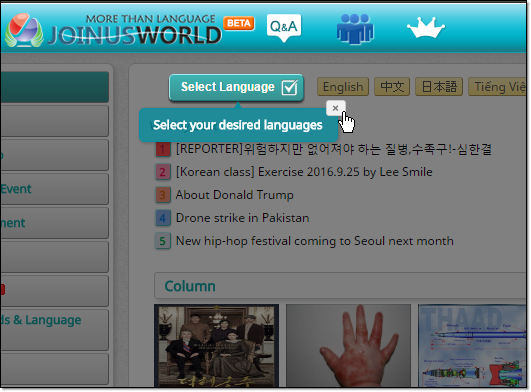Open the sidebar item ending in Event

click(x=55, y=189)
